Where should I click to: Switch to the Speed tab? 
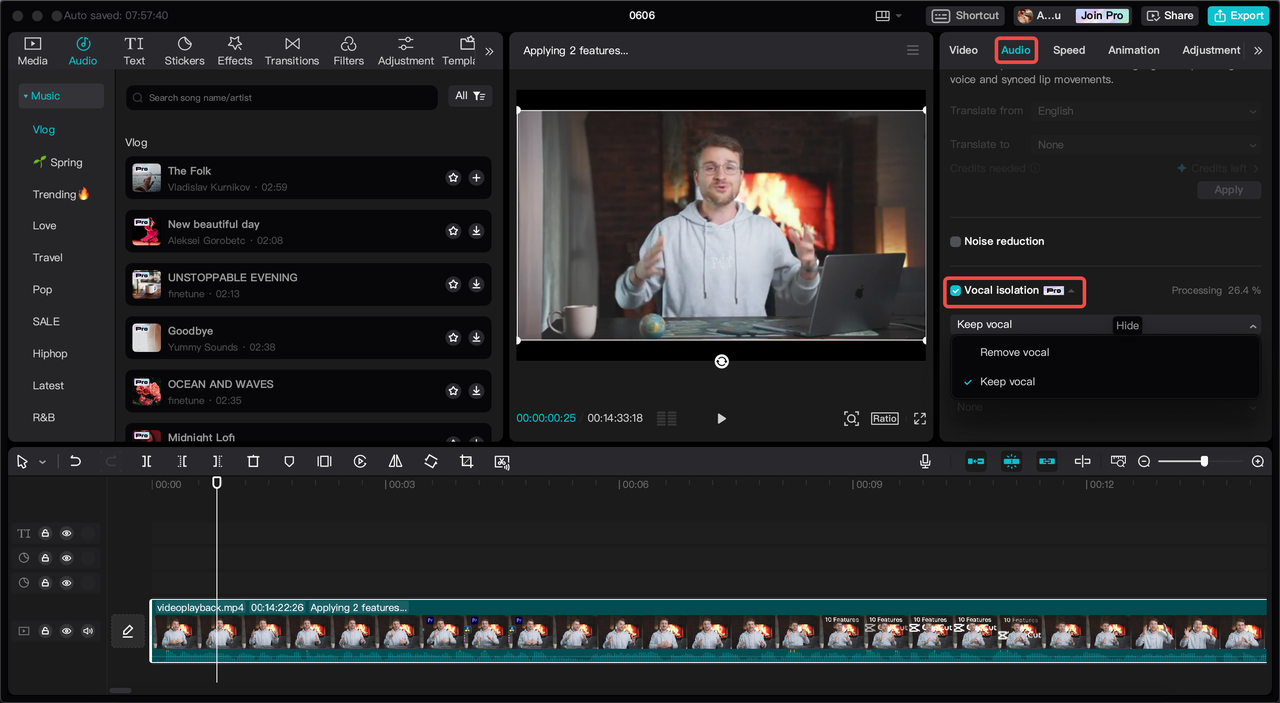tap(1068, 50)
